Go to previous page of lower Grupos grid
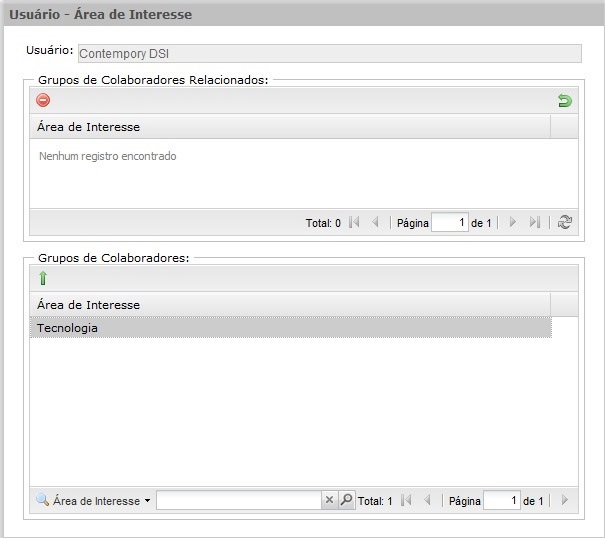The image size is (605, 538). [427, 501]
